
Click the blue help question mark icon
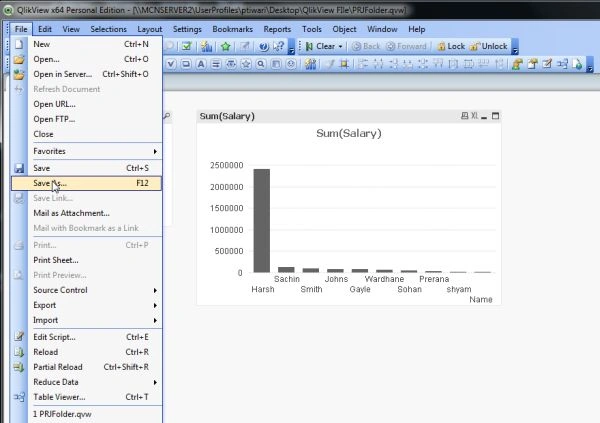click(x=263, y=46)
